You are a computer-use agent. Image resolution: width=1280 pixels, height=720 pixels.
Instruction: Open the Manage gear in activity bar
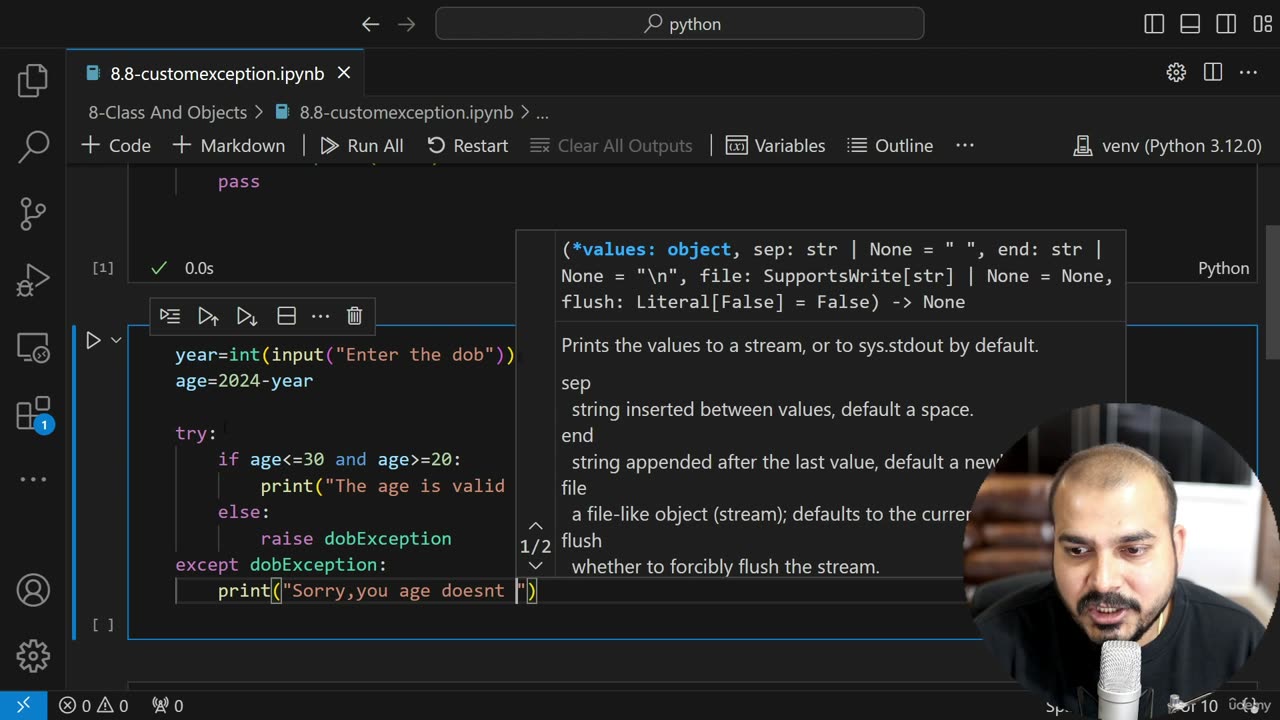point(33,656)
